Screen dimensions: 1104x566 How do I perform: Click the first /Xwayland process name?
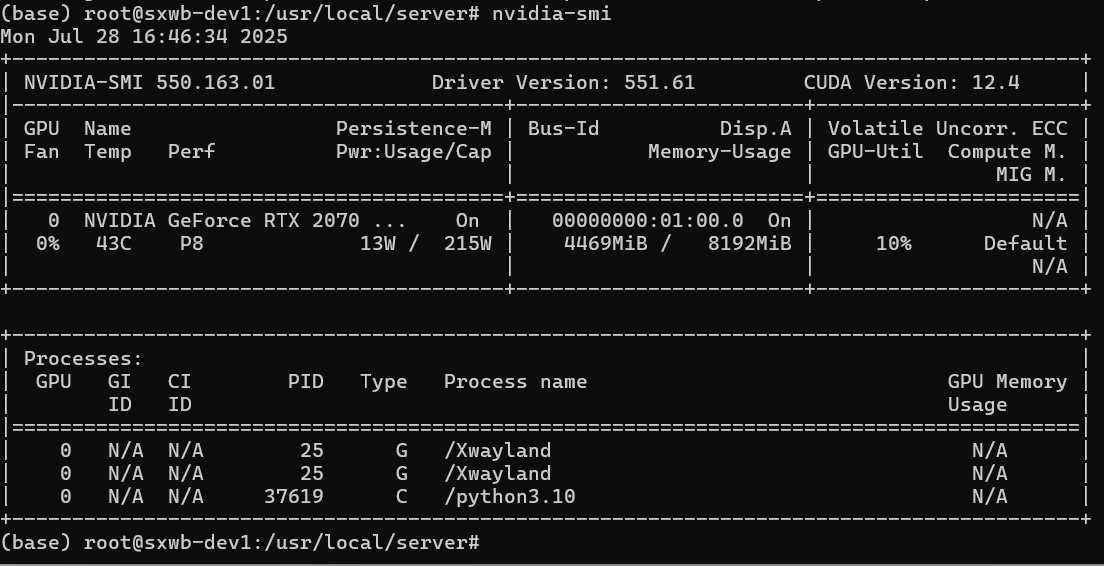497,451
